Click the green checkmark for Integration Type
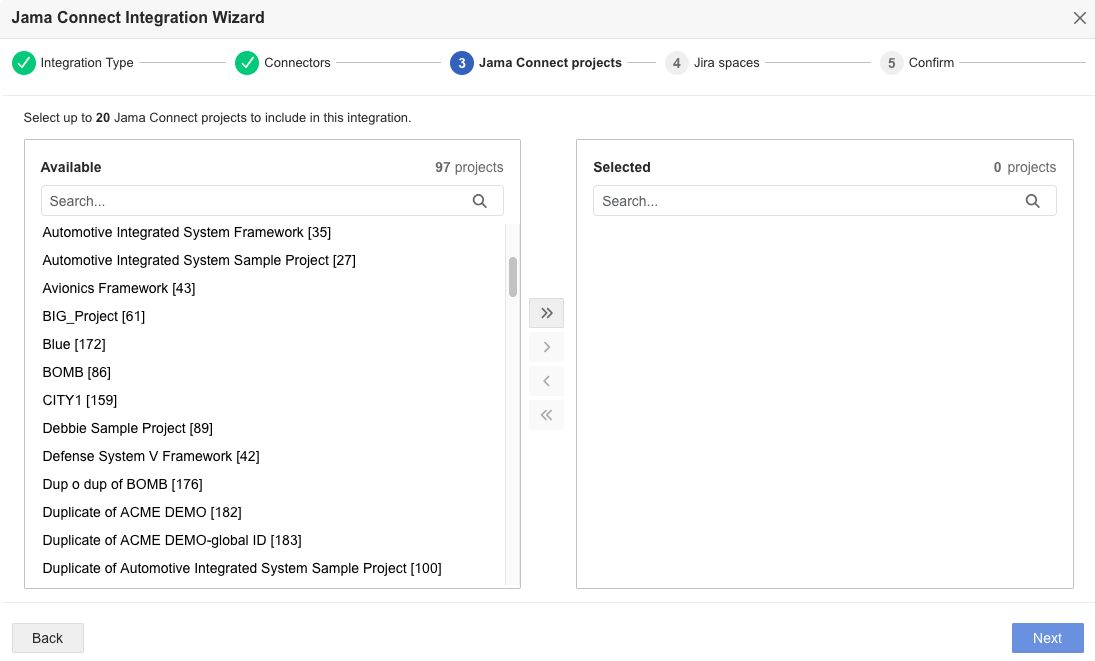Image resolution: width=1095 pixels, height=661 pixels. pos(24,63)
